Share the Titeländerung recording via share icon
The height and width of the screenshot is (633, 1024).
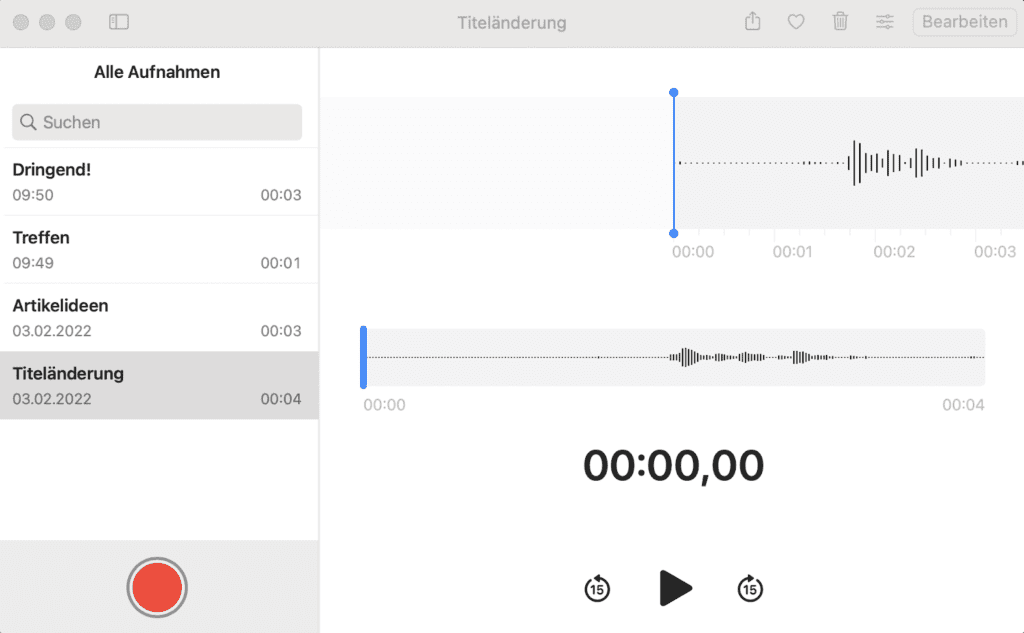pos(752,21)
